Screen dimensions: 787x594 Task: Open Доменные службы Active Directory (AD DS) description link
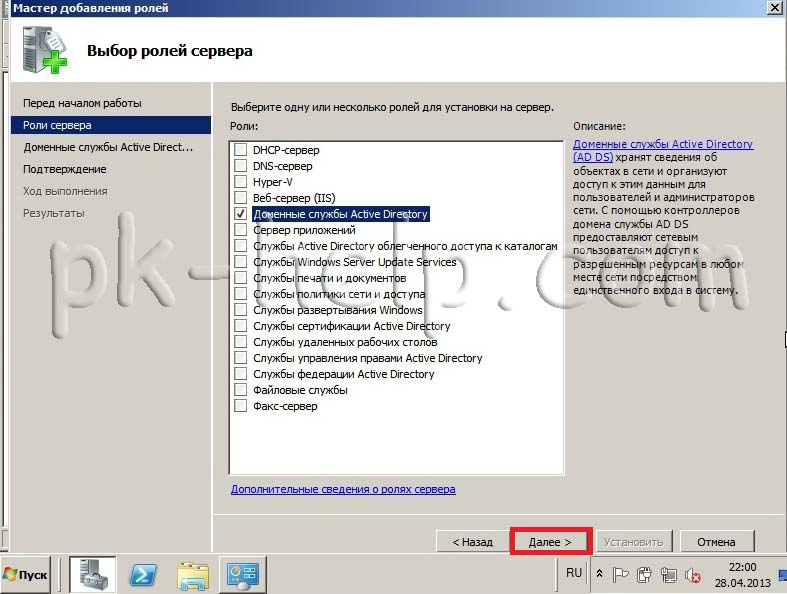click(x=663, y=150)
